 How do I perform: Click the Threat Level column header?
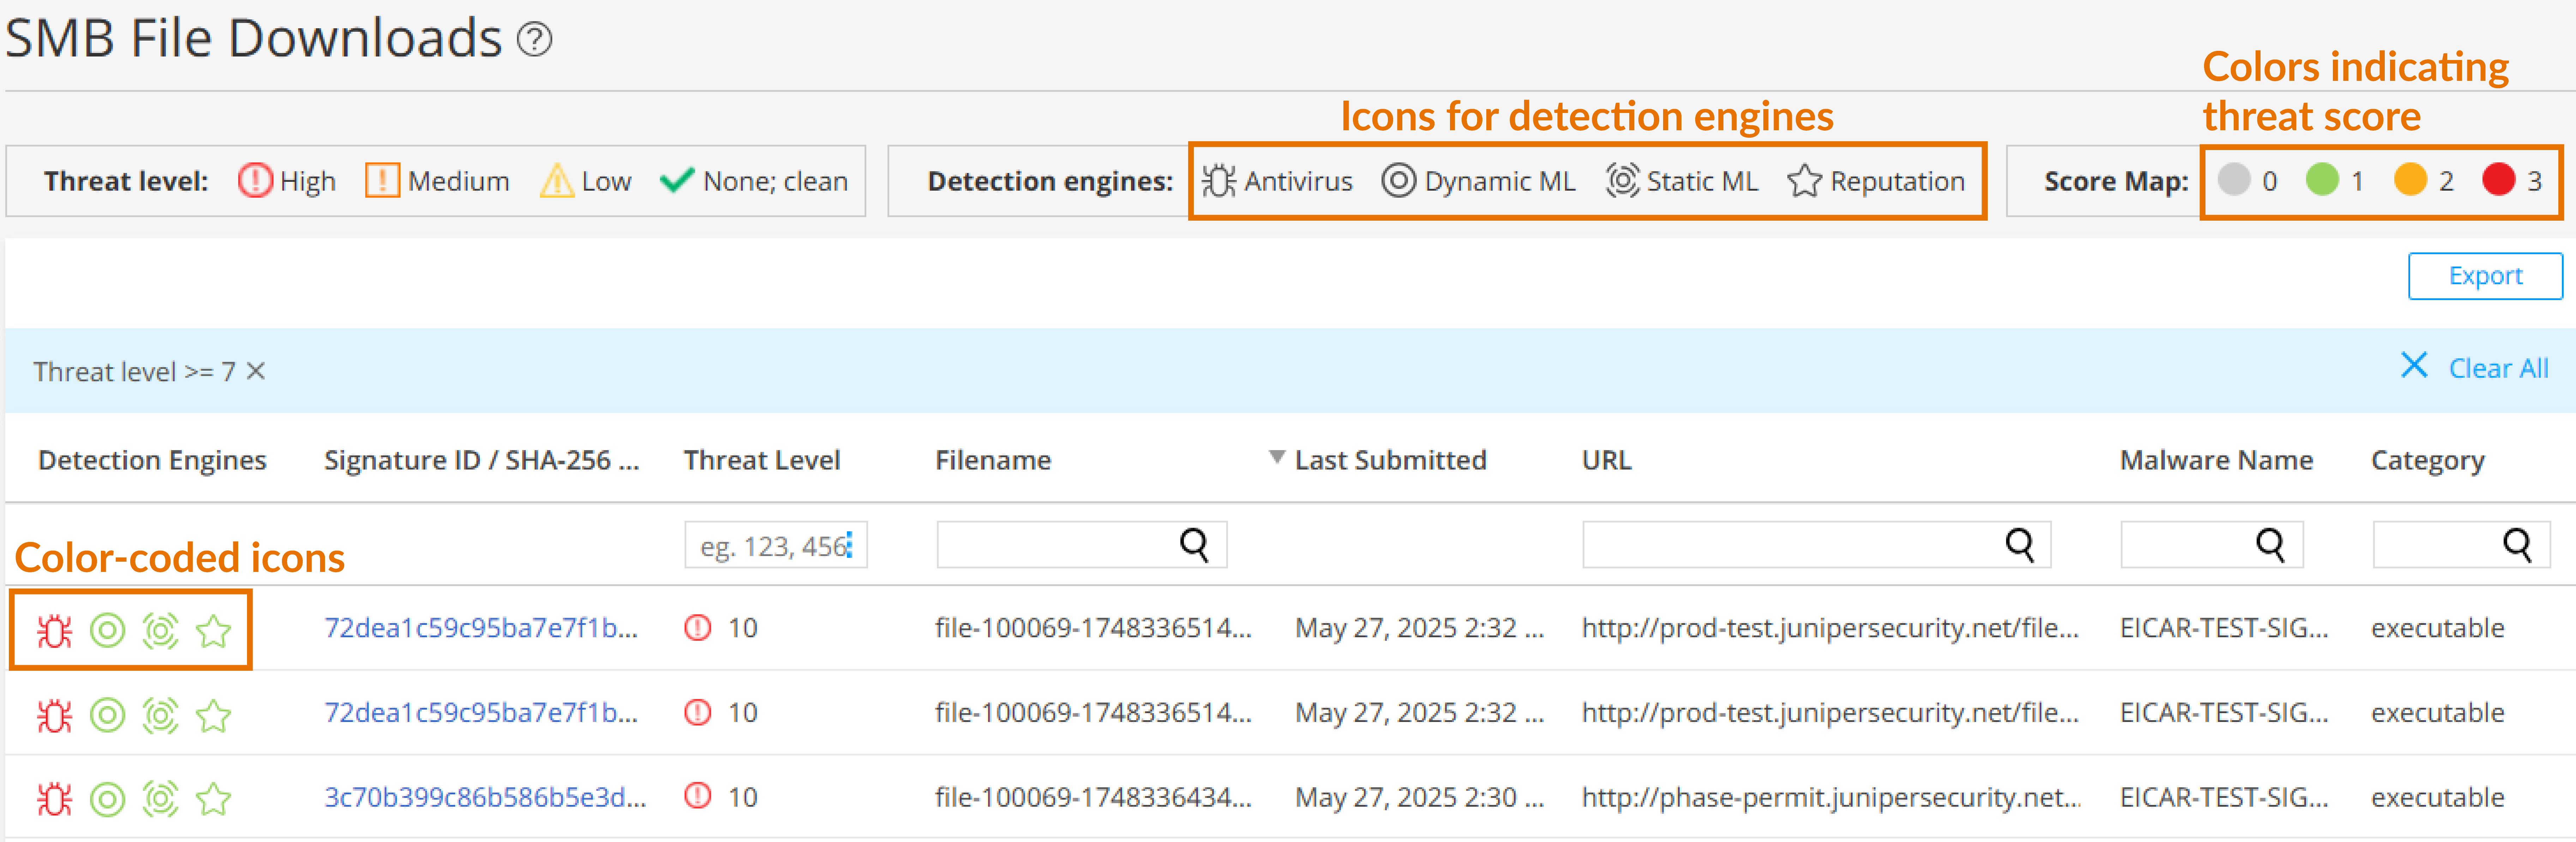point(761,460)
